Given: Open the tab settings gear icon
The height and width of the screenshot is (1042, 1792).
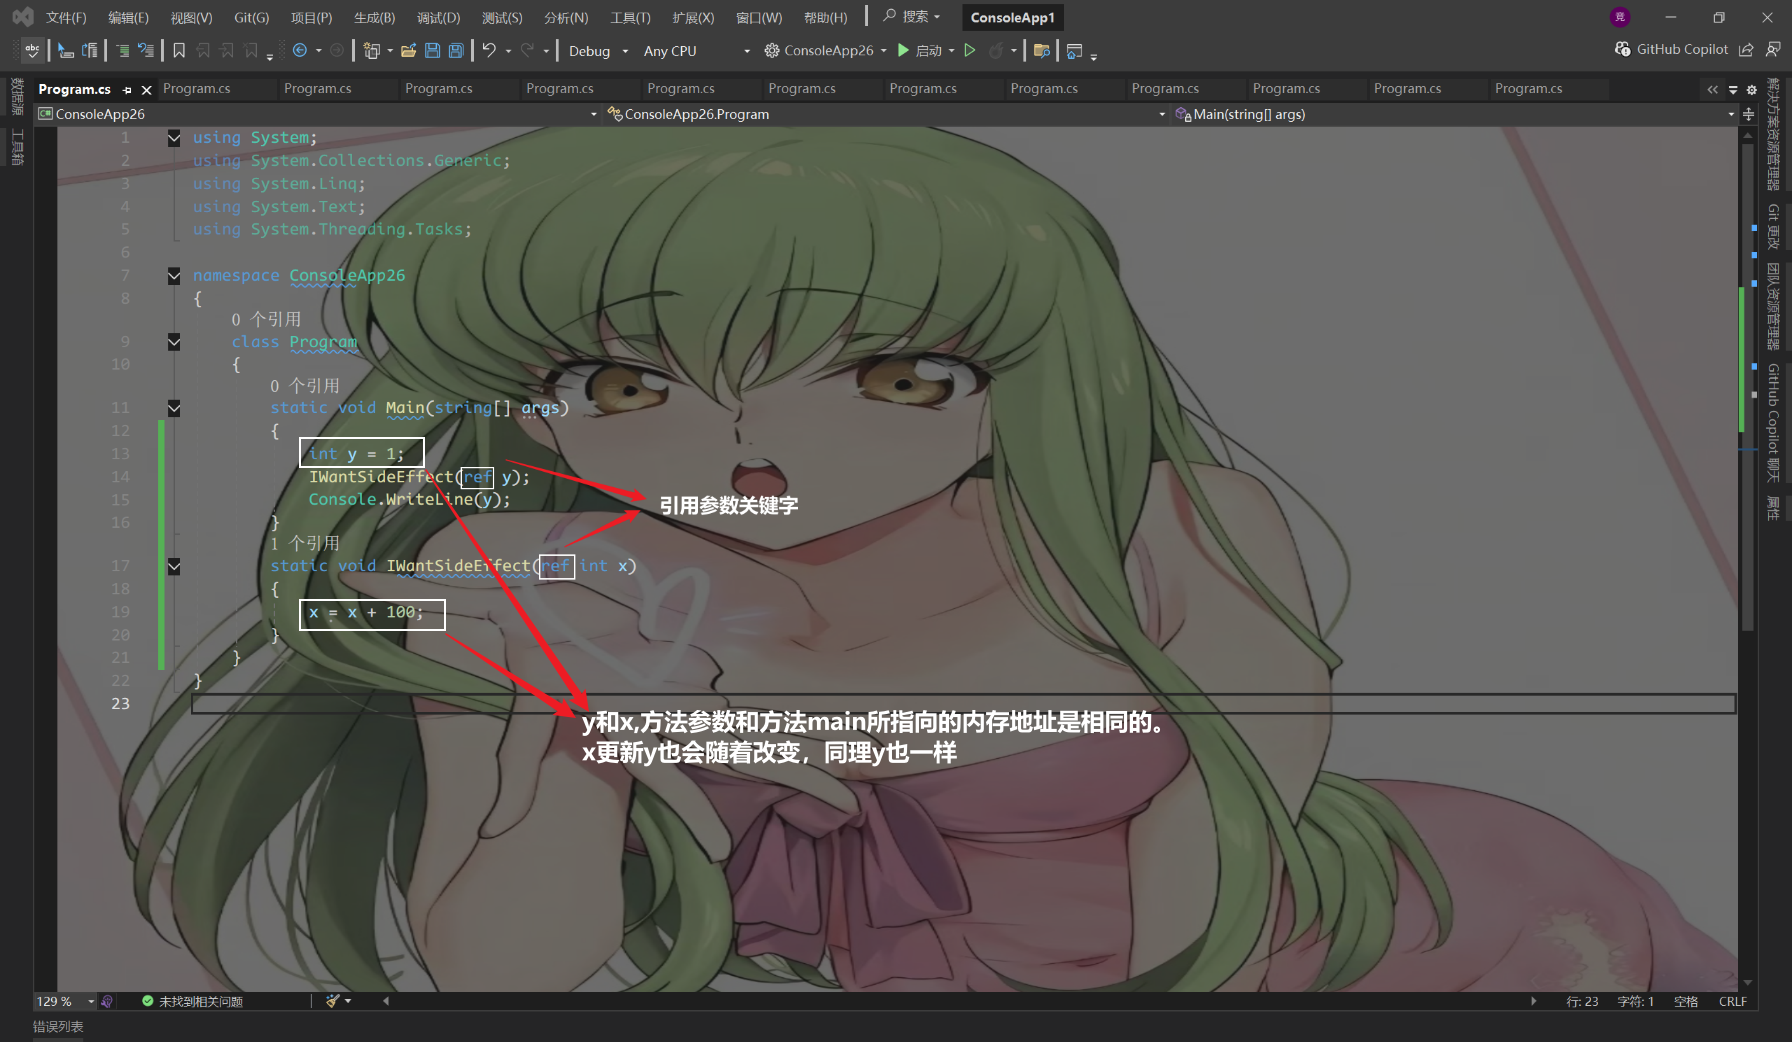Looking at the screenshot, I should [x=1751, y=89].
